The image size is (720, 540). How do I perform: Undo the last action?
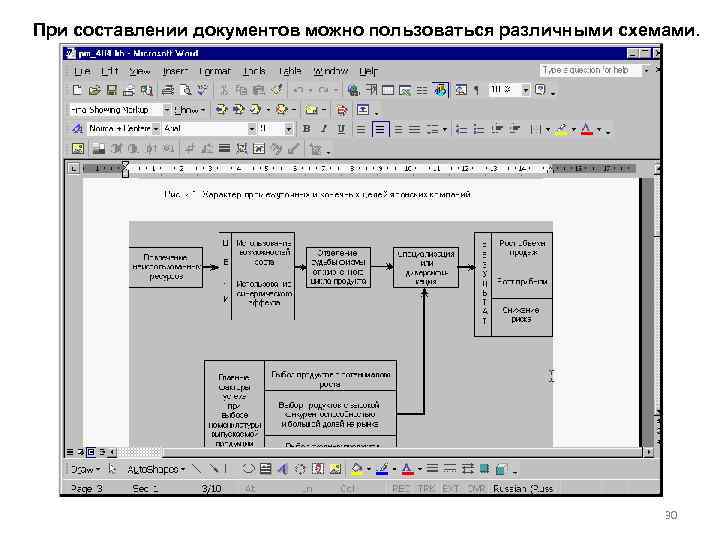pyautogui.click(x=298, y=90)
